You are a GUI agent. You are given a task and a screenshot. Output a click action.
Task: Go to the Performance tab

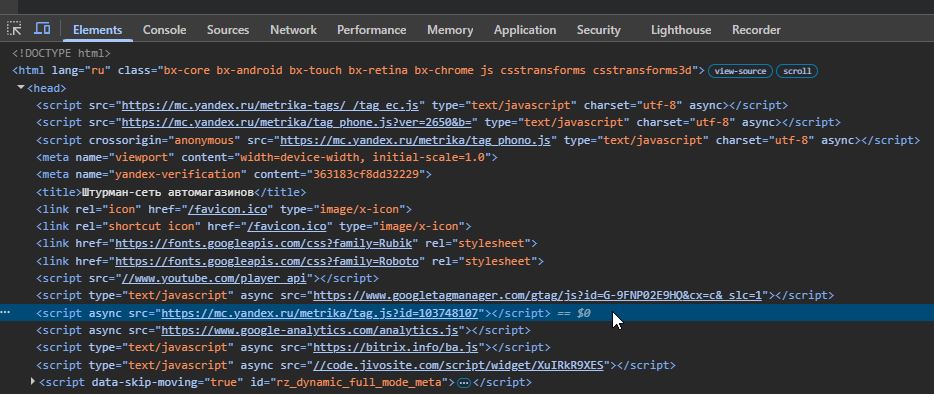point(371,30)
